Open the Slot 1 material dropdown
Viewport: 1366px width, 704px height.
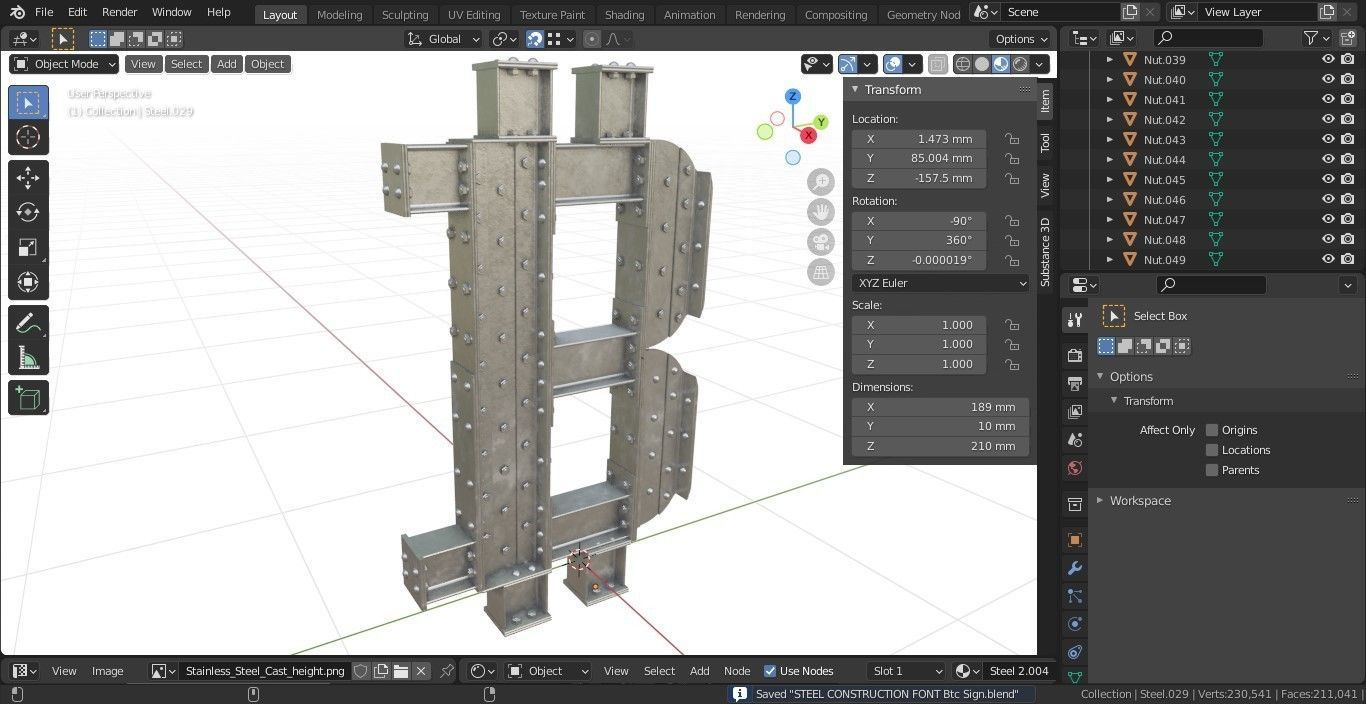907,671
